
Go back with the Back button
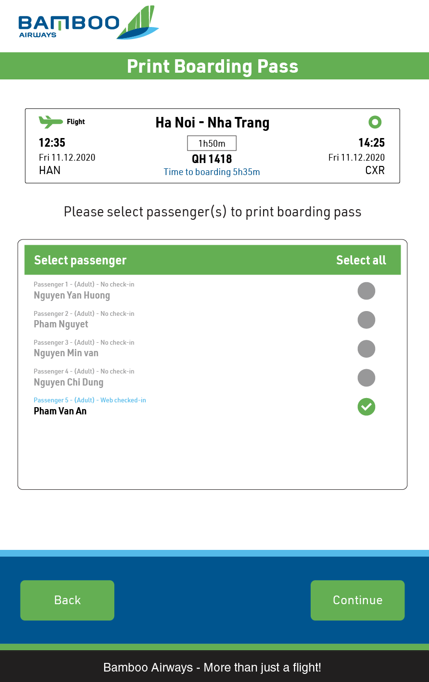67,600
